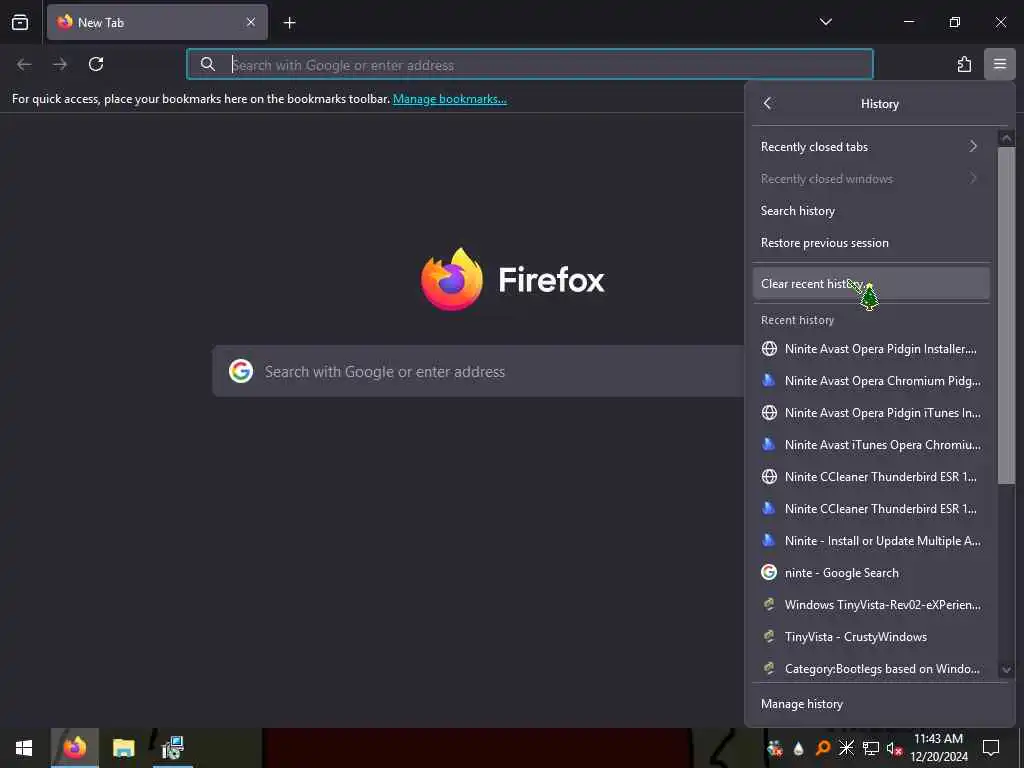Click muted volume tray icon

tap(894, 748)
